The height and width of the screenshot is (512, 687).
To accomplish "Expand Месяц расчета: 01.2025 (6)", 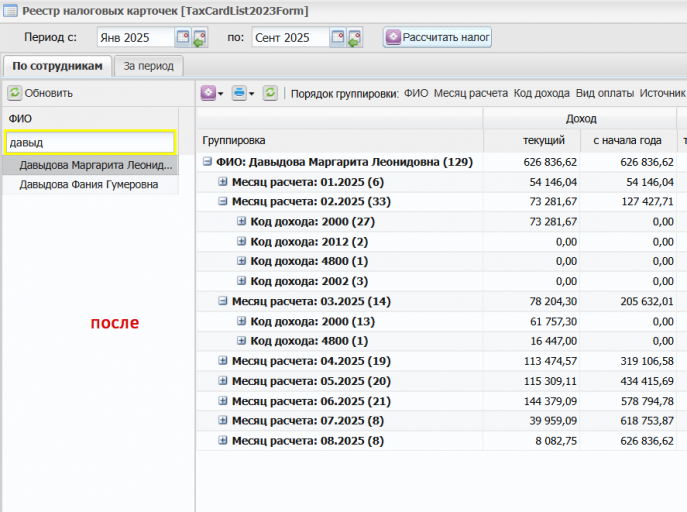I will 223,182.
